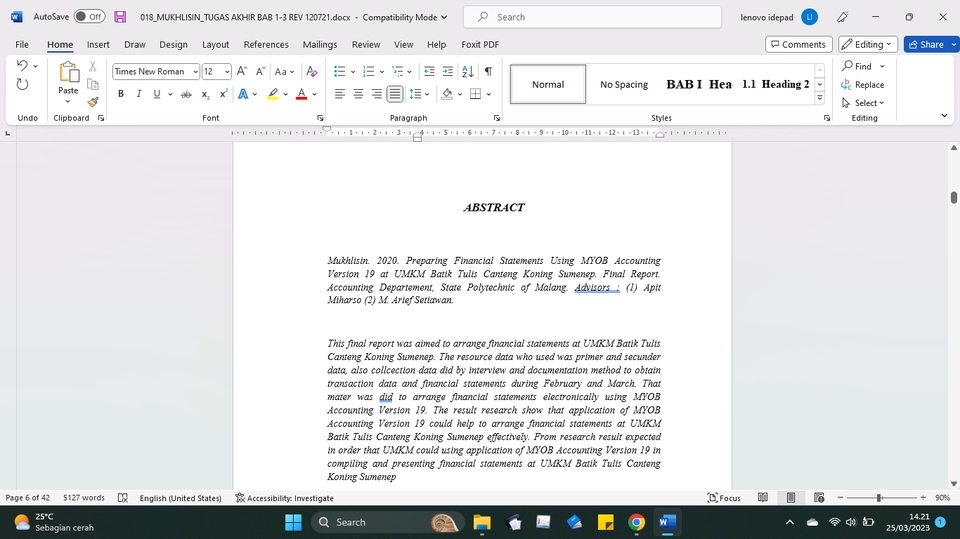This screenshot has height=539, width=960.
Task: Click the vertical scrollbar thumb
Action: [953, 197]
